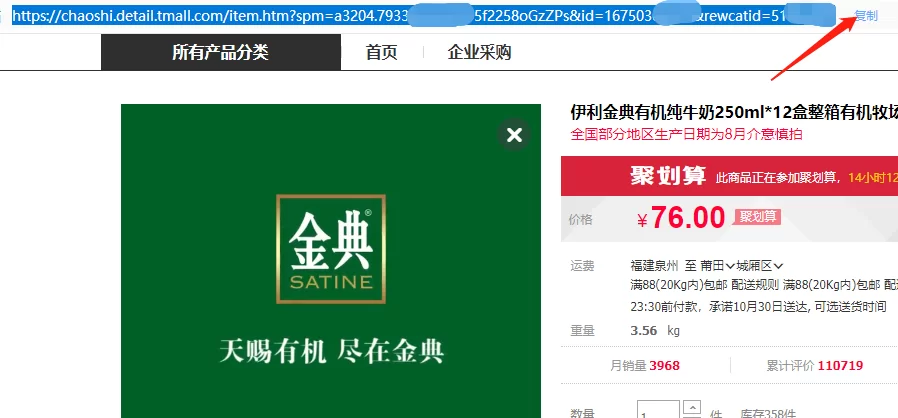Close the Satine video overlay with X

(x=514, y=135)
